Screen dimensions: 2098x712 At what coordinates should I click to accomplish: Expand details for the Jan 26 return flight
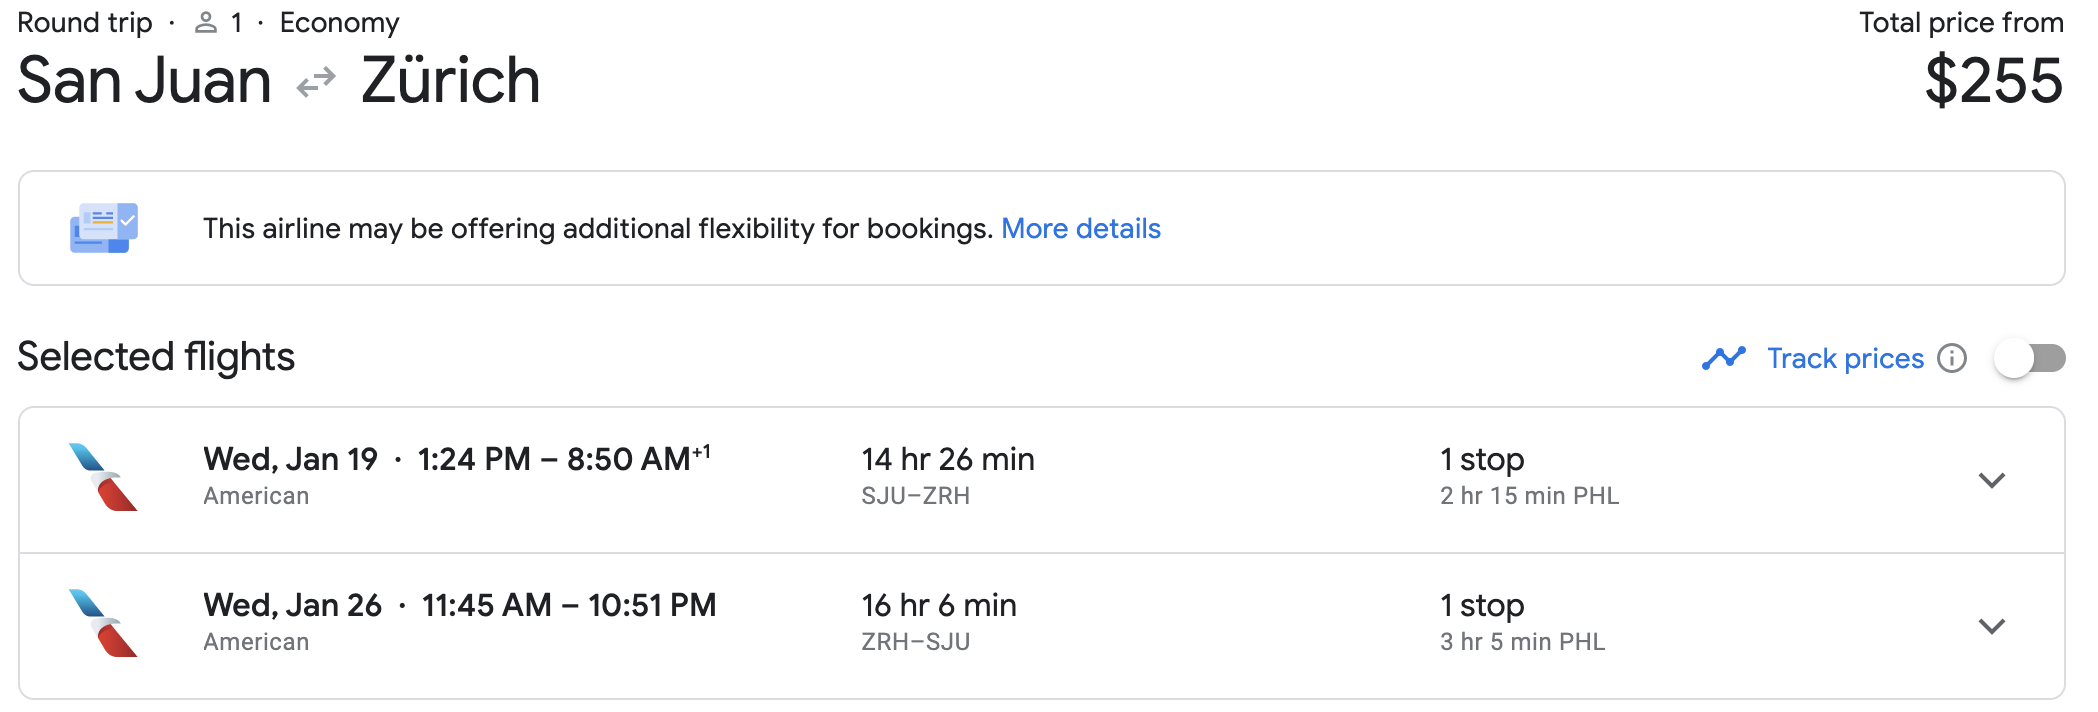tap(1990, 627)
